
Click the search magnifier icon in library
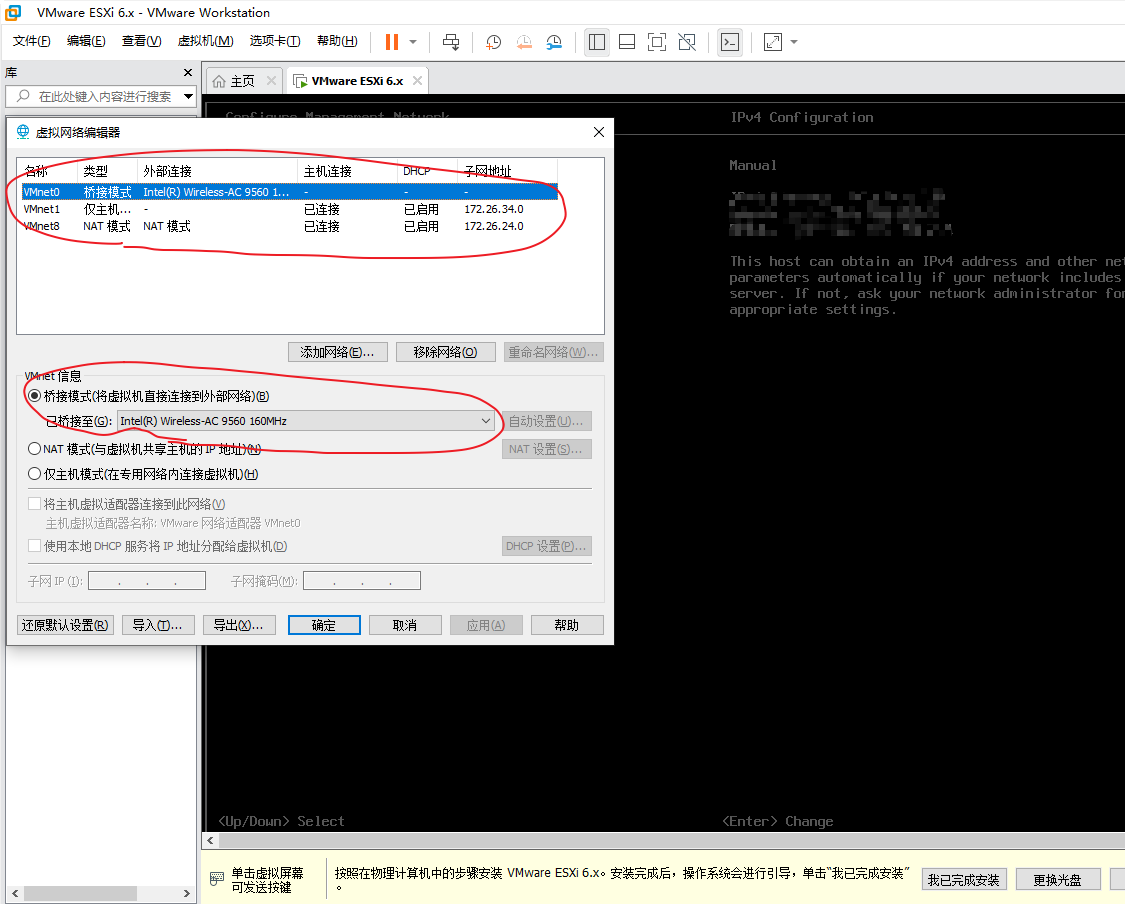tap(23, 95)
